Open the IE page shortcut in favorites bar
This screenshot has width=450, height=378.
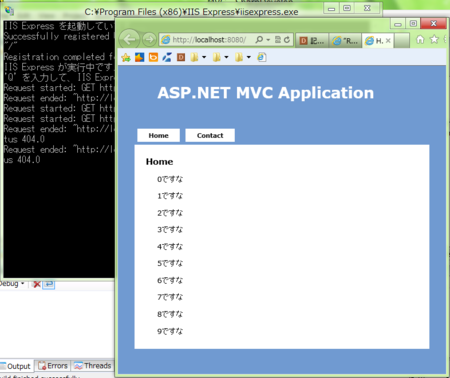262,57
